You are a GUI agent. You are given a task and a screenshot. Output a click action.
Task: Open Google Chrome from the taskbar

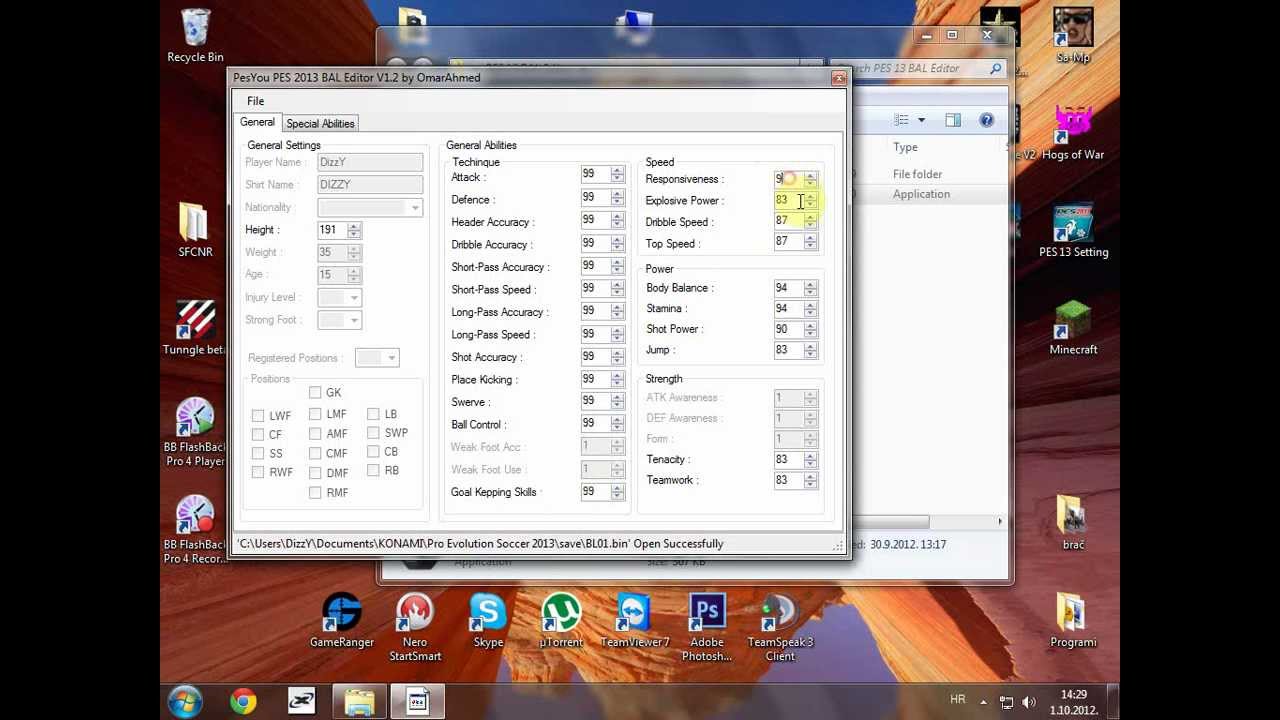243,702
